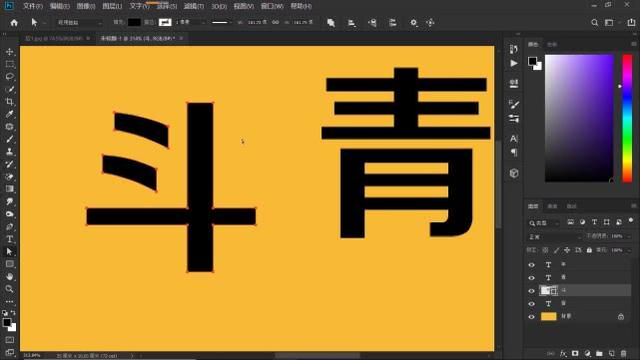Click the delete layer trash button
The height and width of the screenshot is (360, 640).
tap(623, 353)
